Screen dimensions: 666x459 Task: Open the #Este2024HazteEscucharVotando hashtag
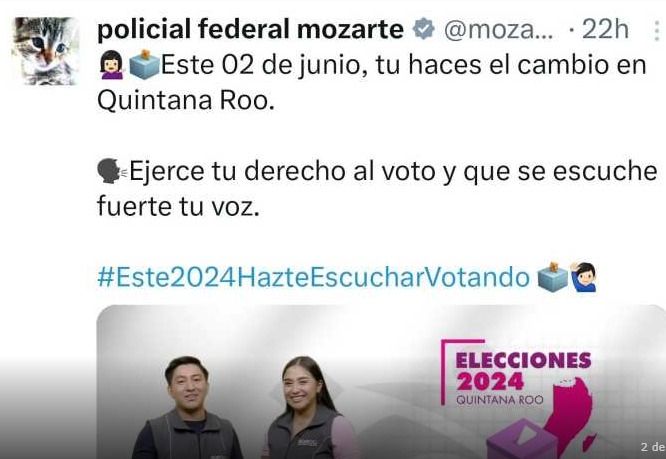point(313,277)
